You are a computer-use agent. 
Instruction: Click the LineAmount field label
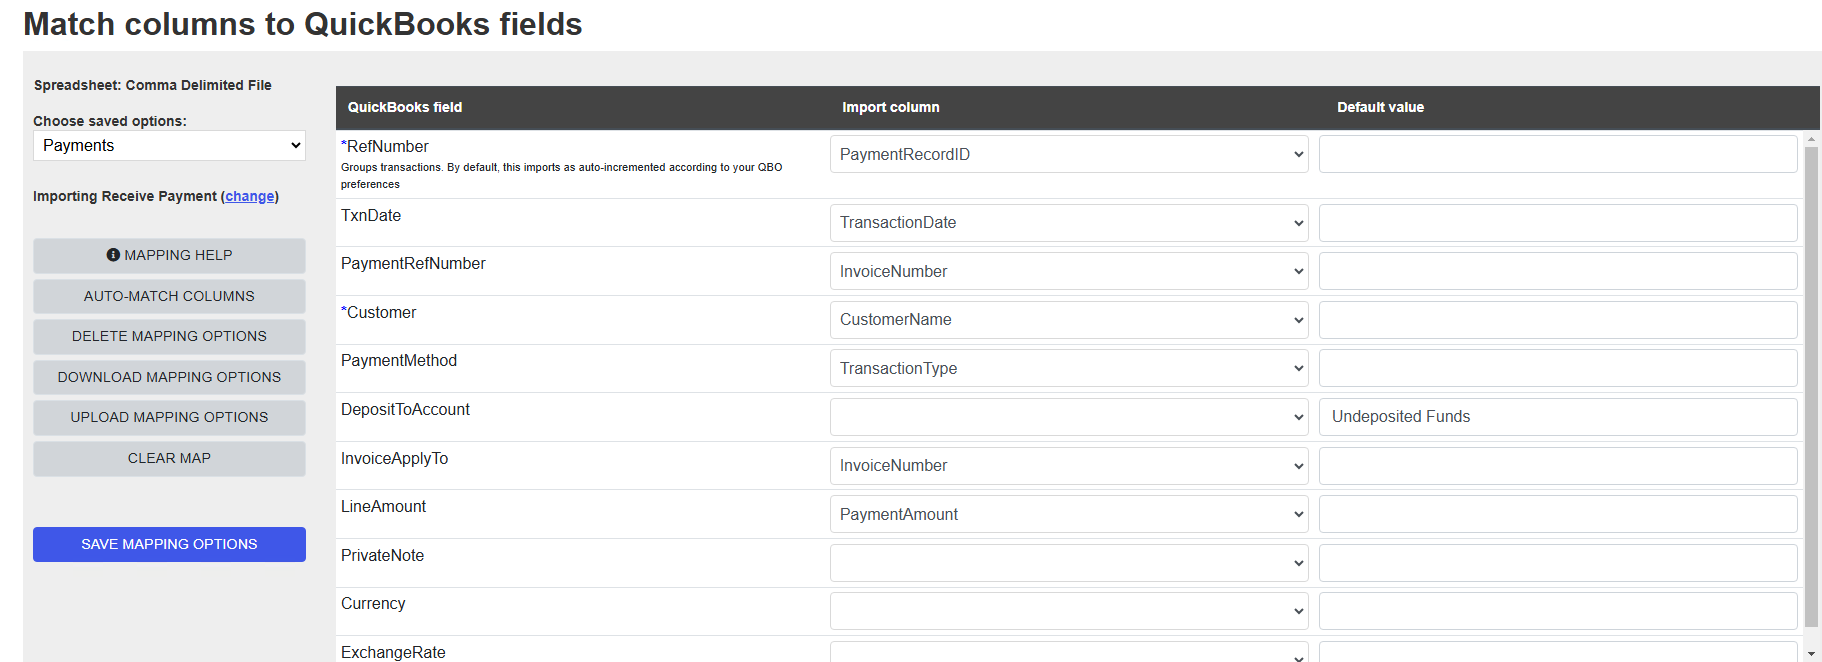(383, 507)
